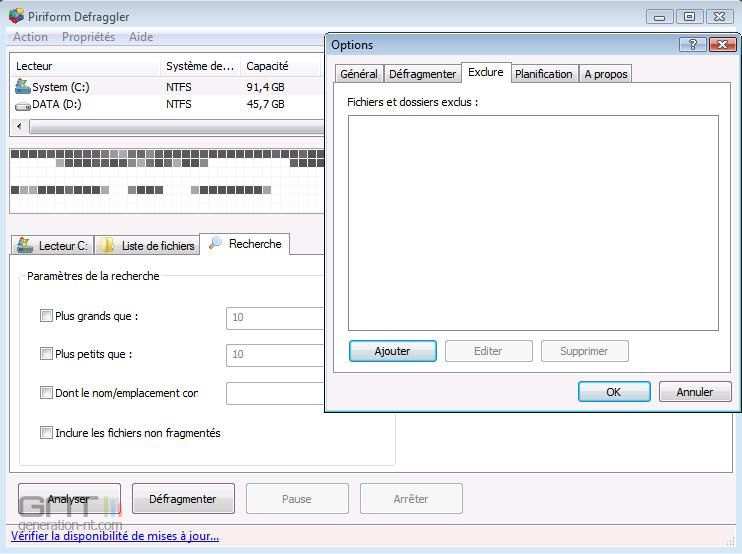Click the excluded files and folders list box
Image resolution: width=742 pixels, height=554 pixels.
[x=533, y=223]
